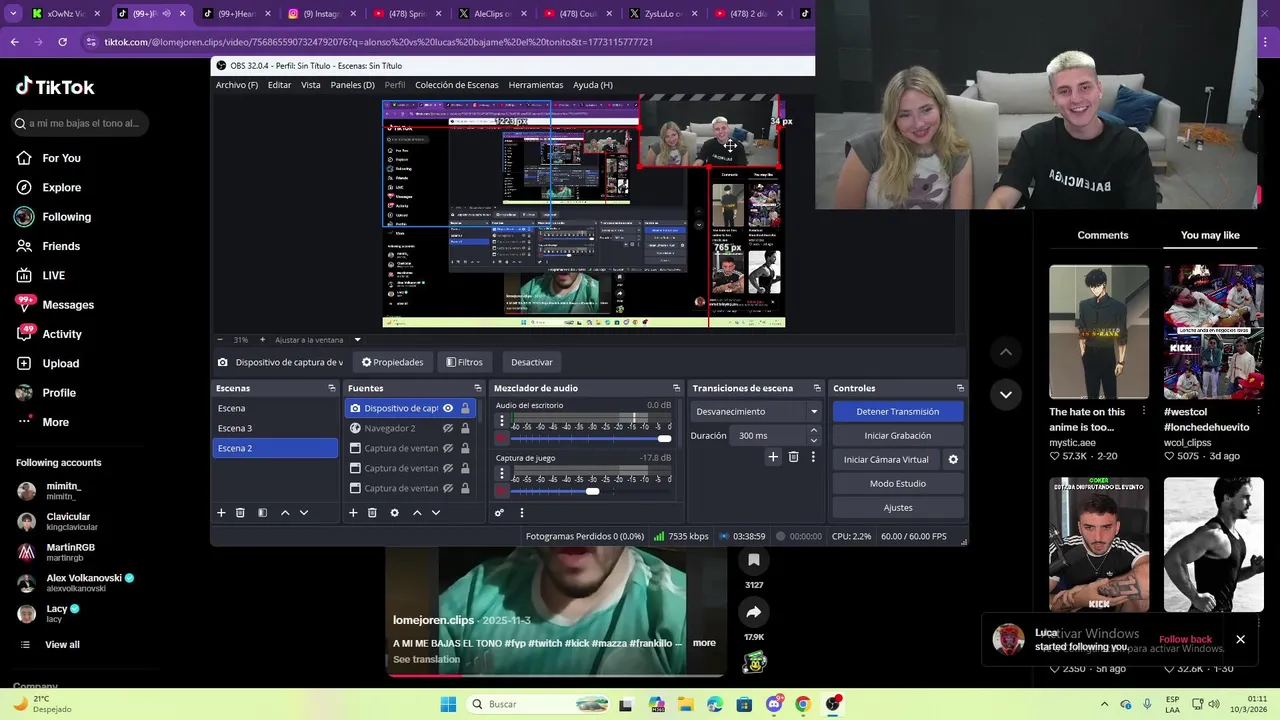This screenshot has width=1280, height=720.
Task: Open the Vista menu in OBS
Action: 311,85
